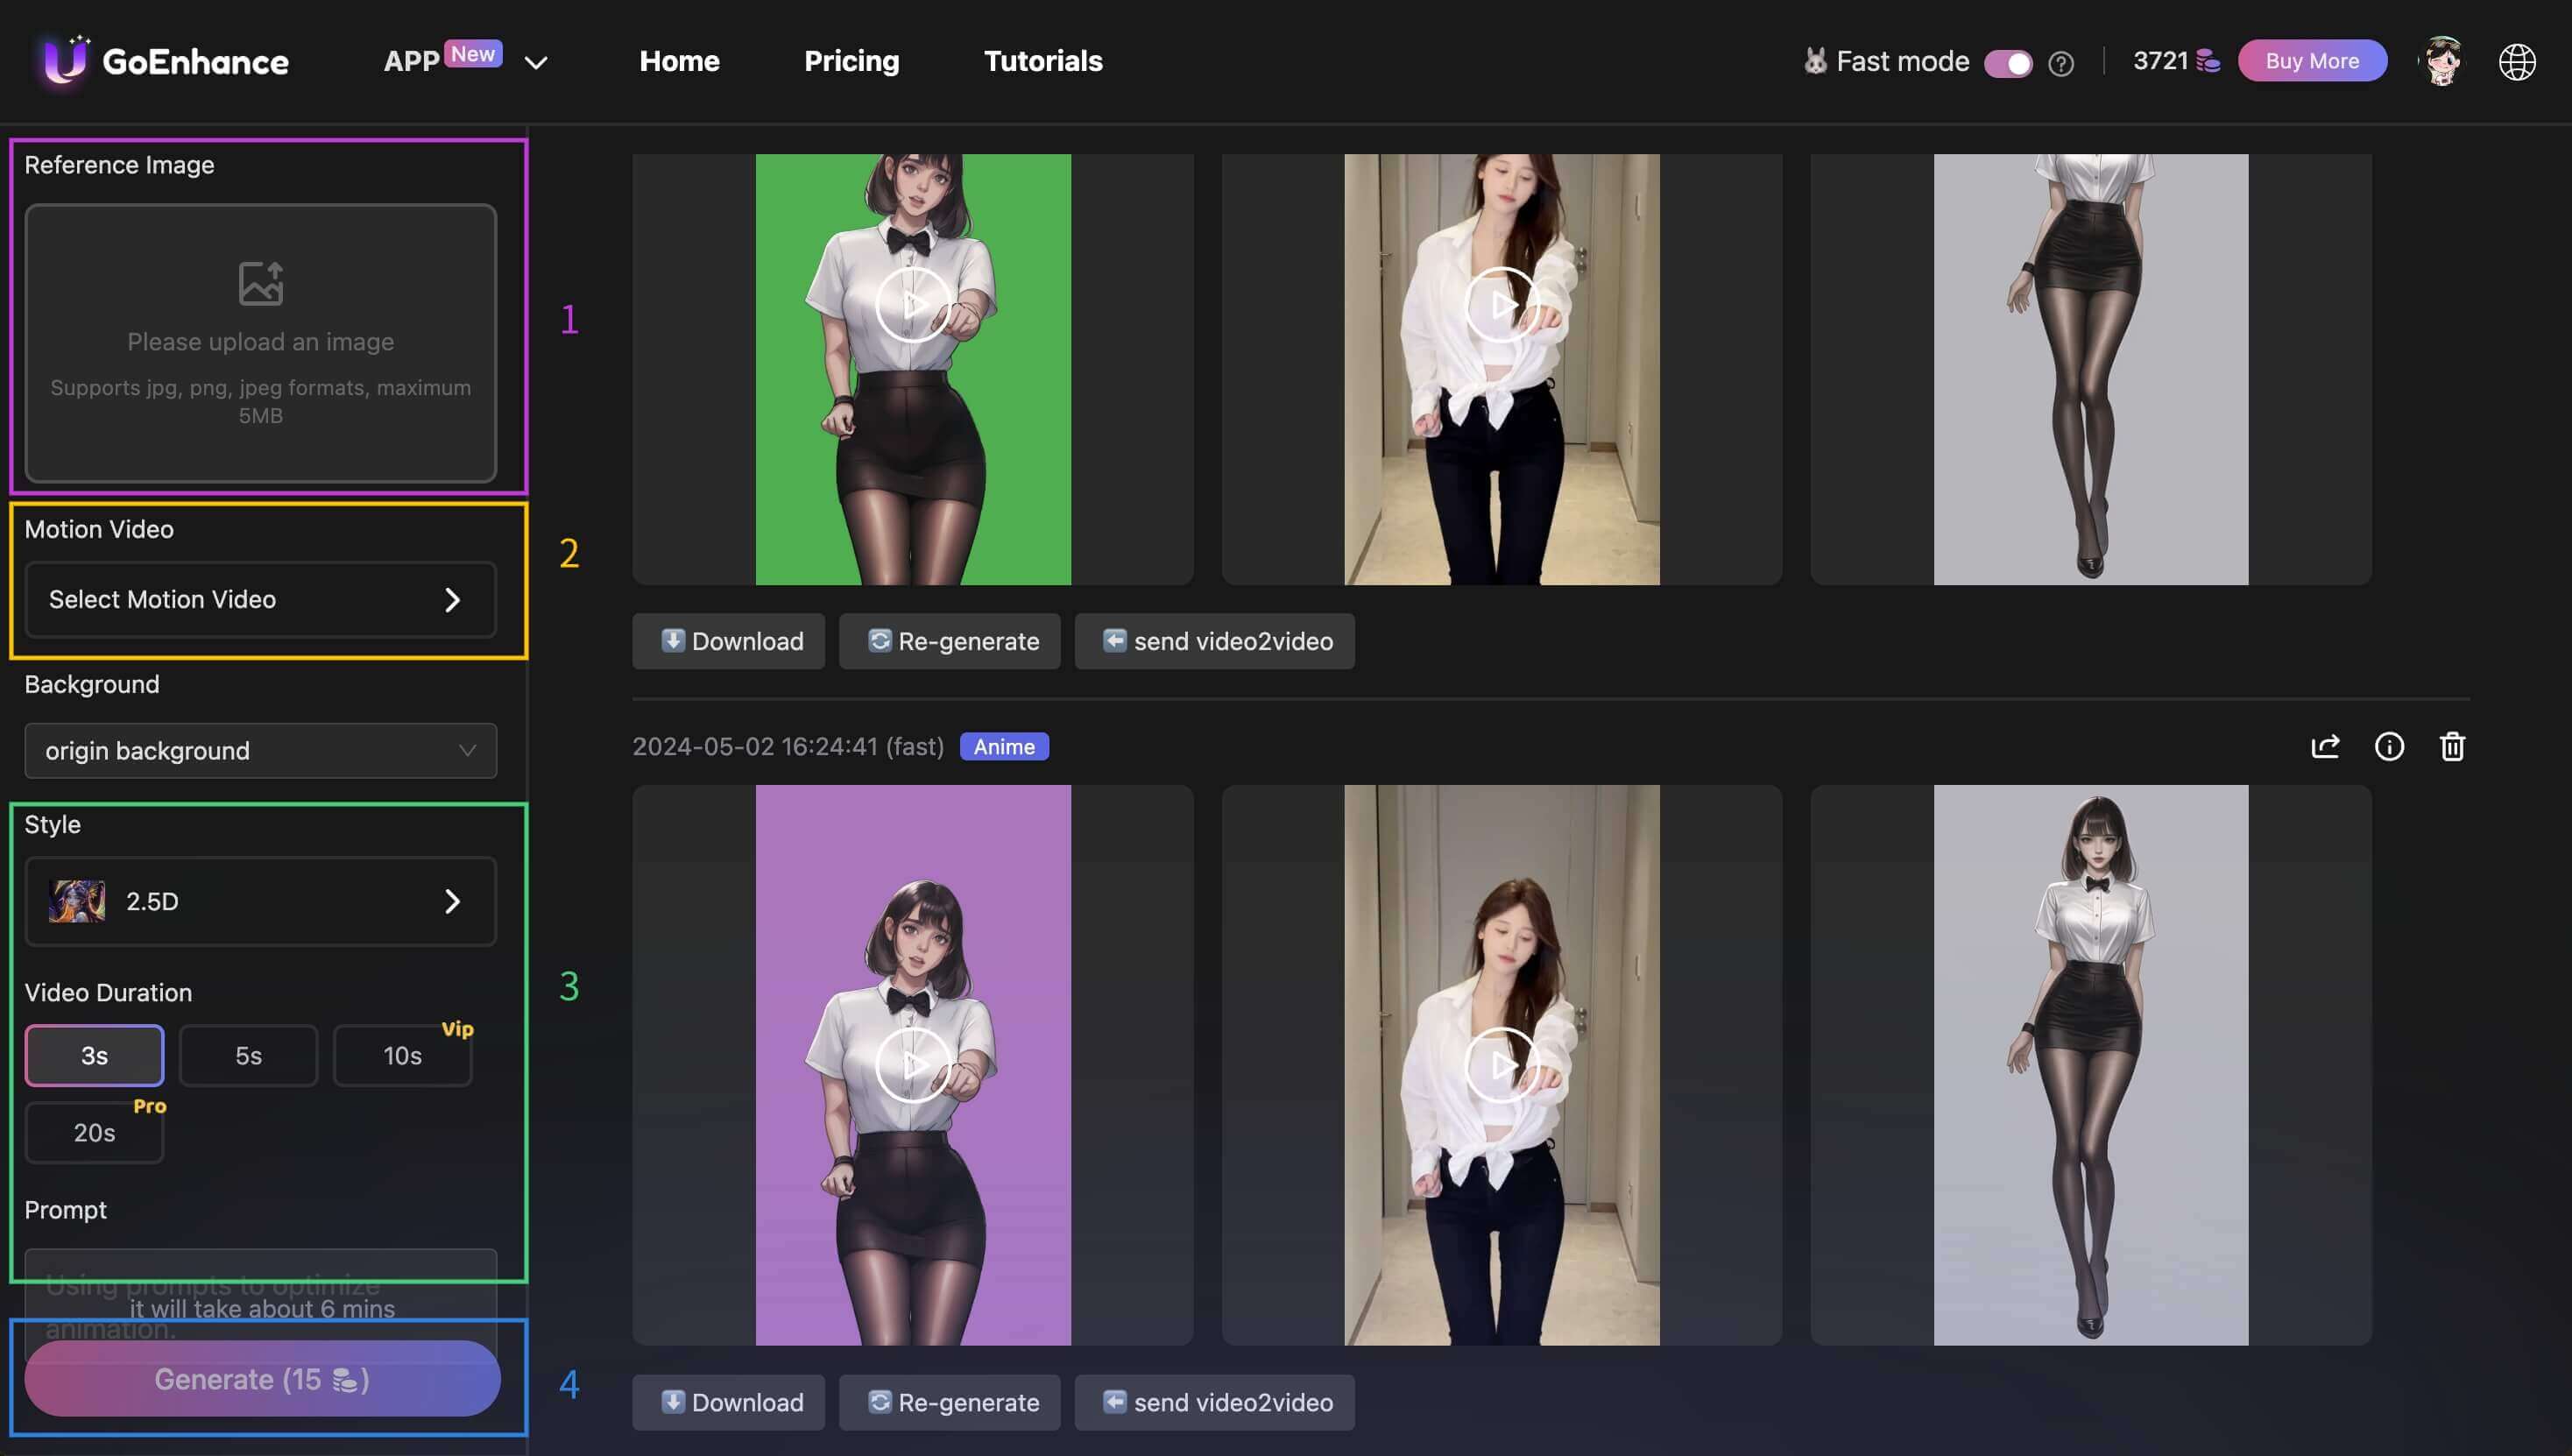Open the language selector globe icon
The height and width of the screenshot is (1456, 2572).
click(2518, 61)
